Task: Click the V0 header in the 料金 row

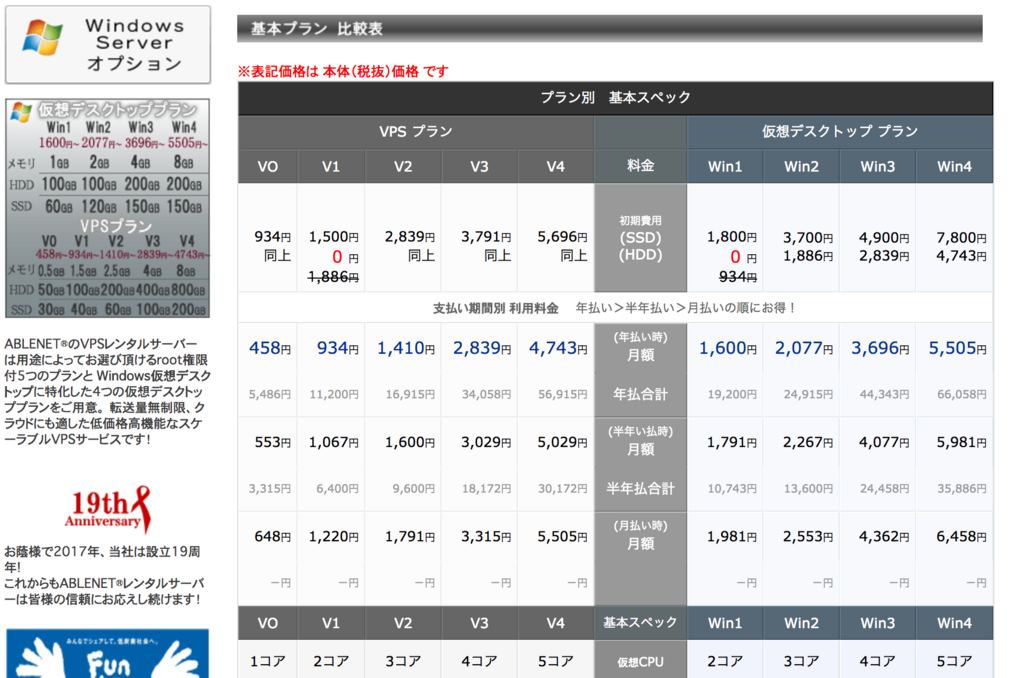Action: [x=268, y=167]
